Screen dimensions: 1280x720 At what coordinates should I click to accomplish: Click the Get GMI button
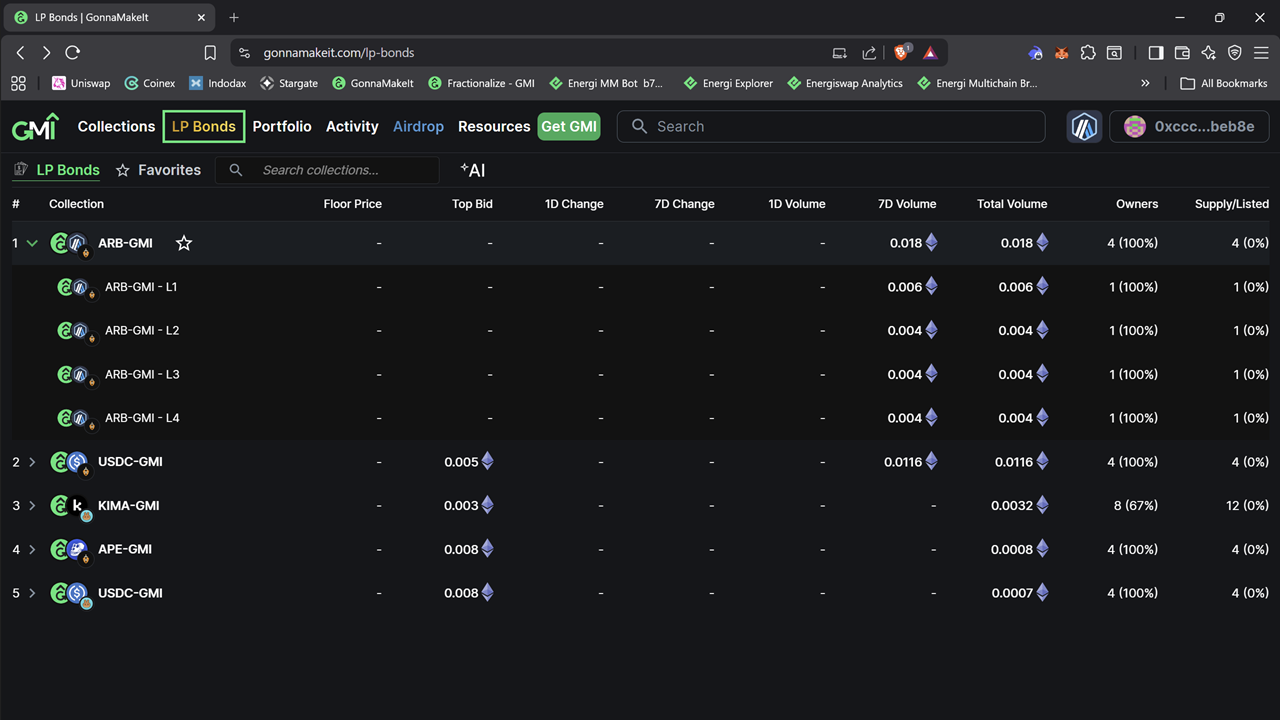tap(569, 127)
